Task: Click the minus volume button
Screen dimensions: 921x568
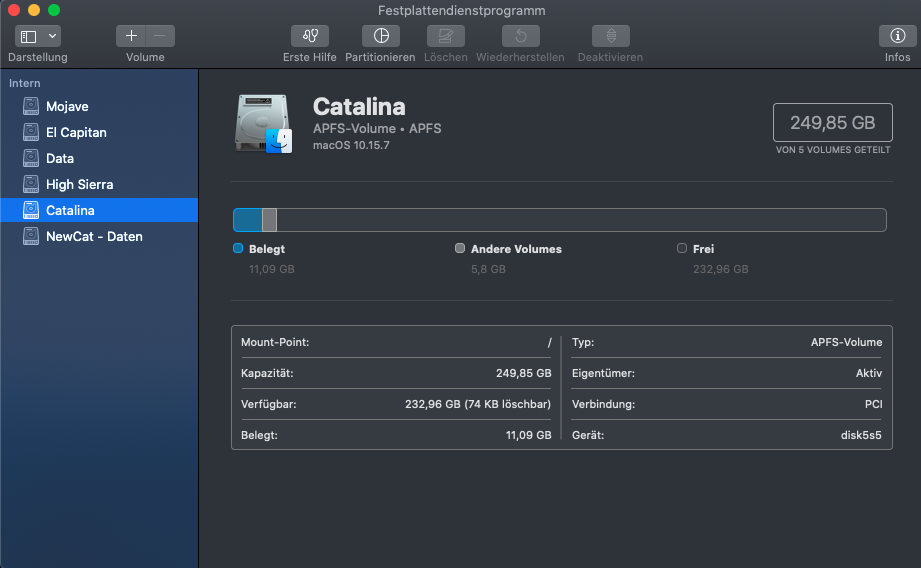Action: click(x=160, y=36)
